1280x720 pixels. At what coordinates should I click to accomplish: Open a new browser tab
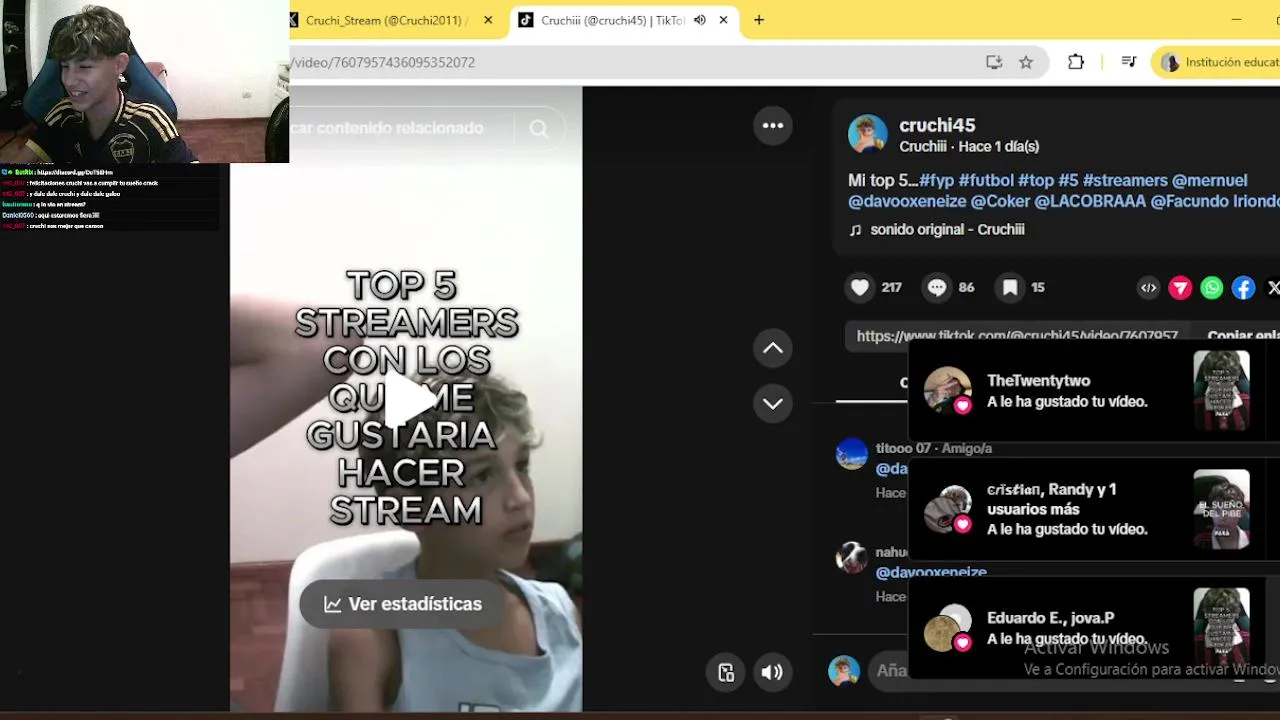(759, 20)
